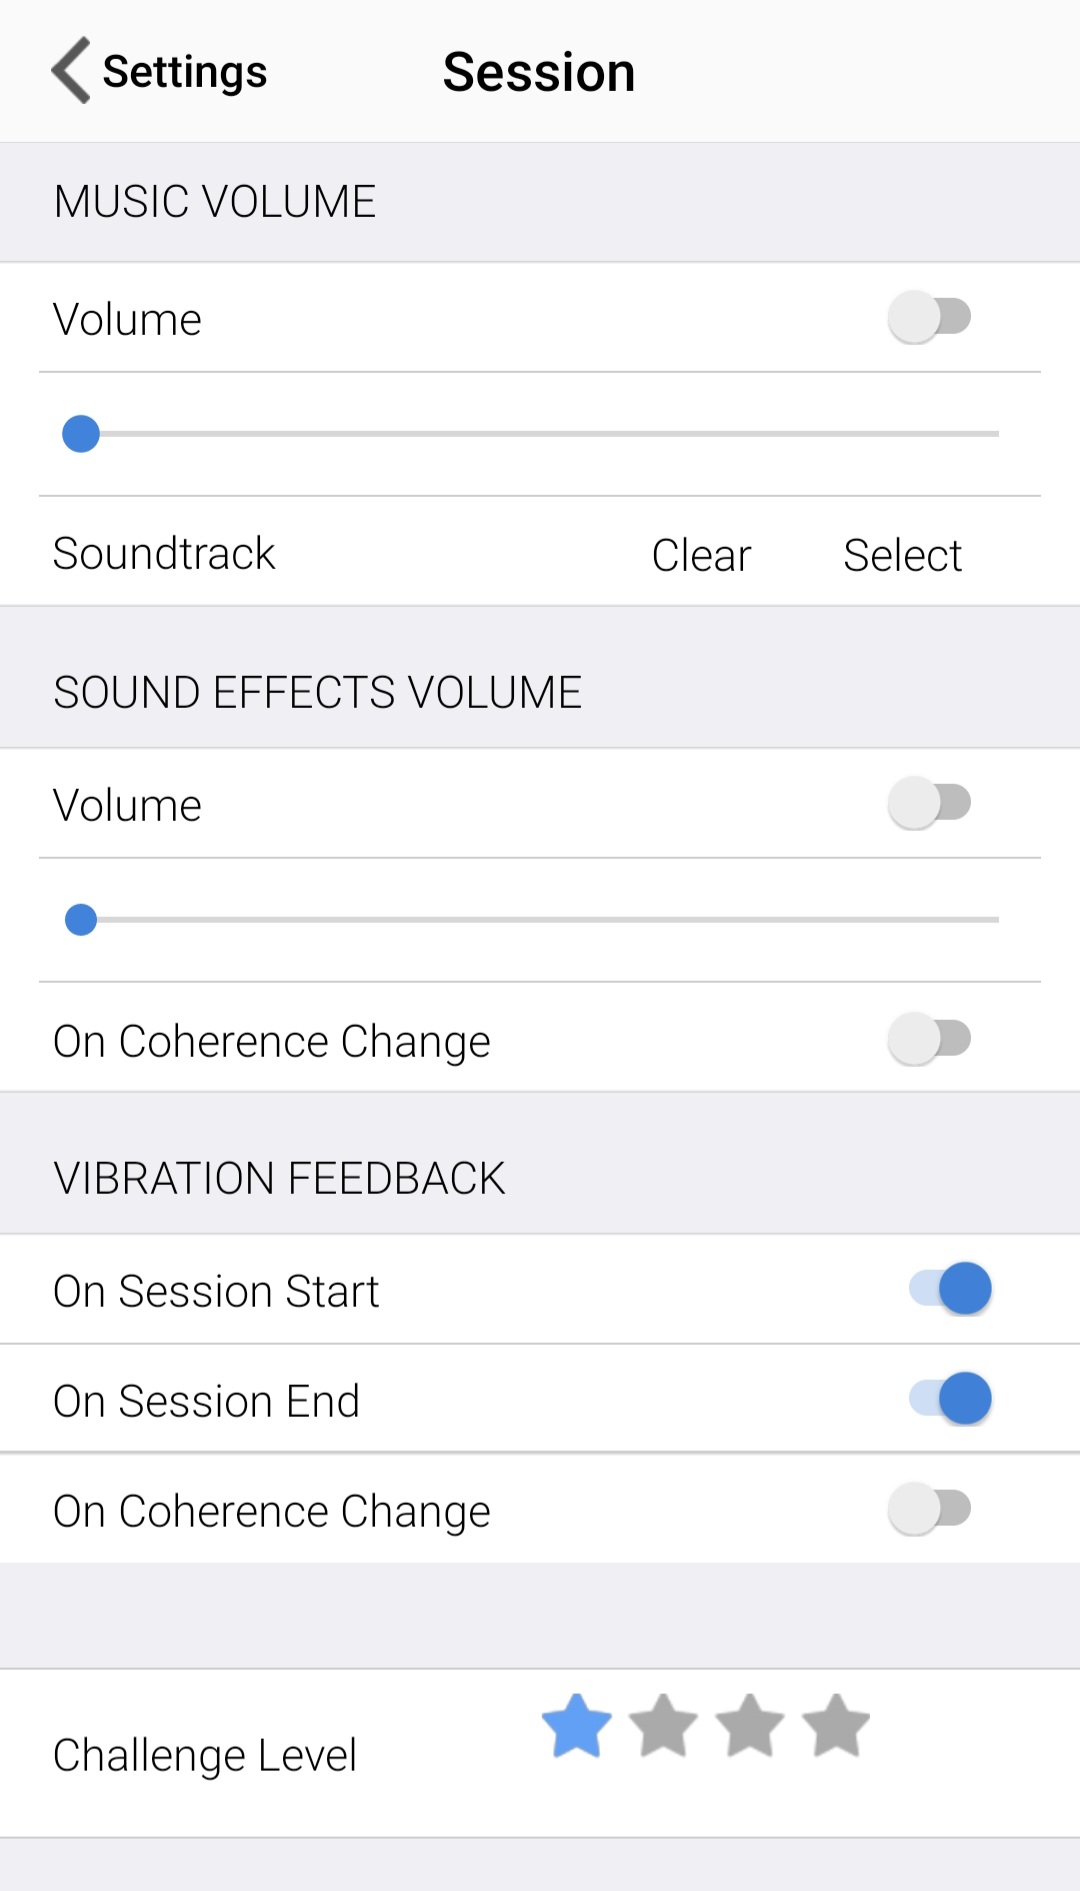Tap the music volume slider handle

81,434
